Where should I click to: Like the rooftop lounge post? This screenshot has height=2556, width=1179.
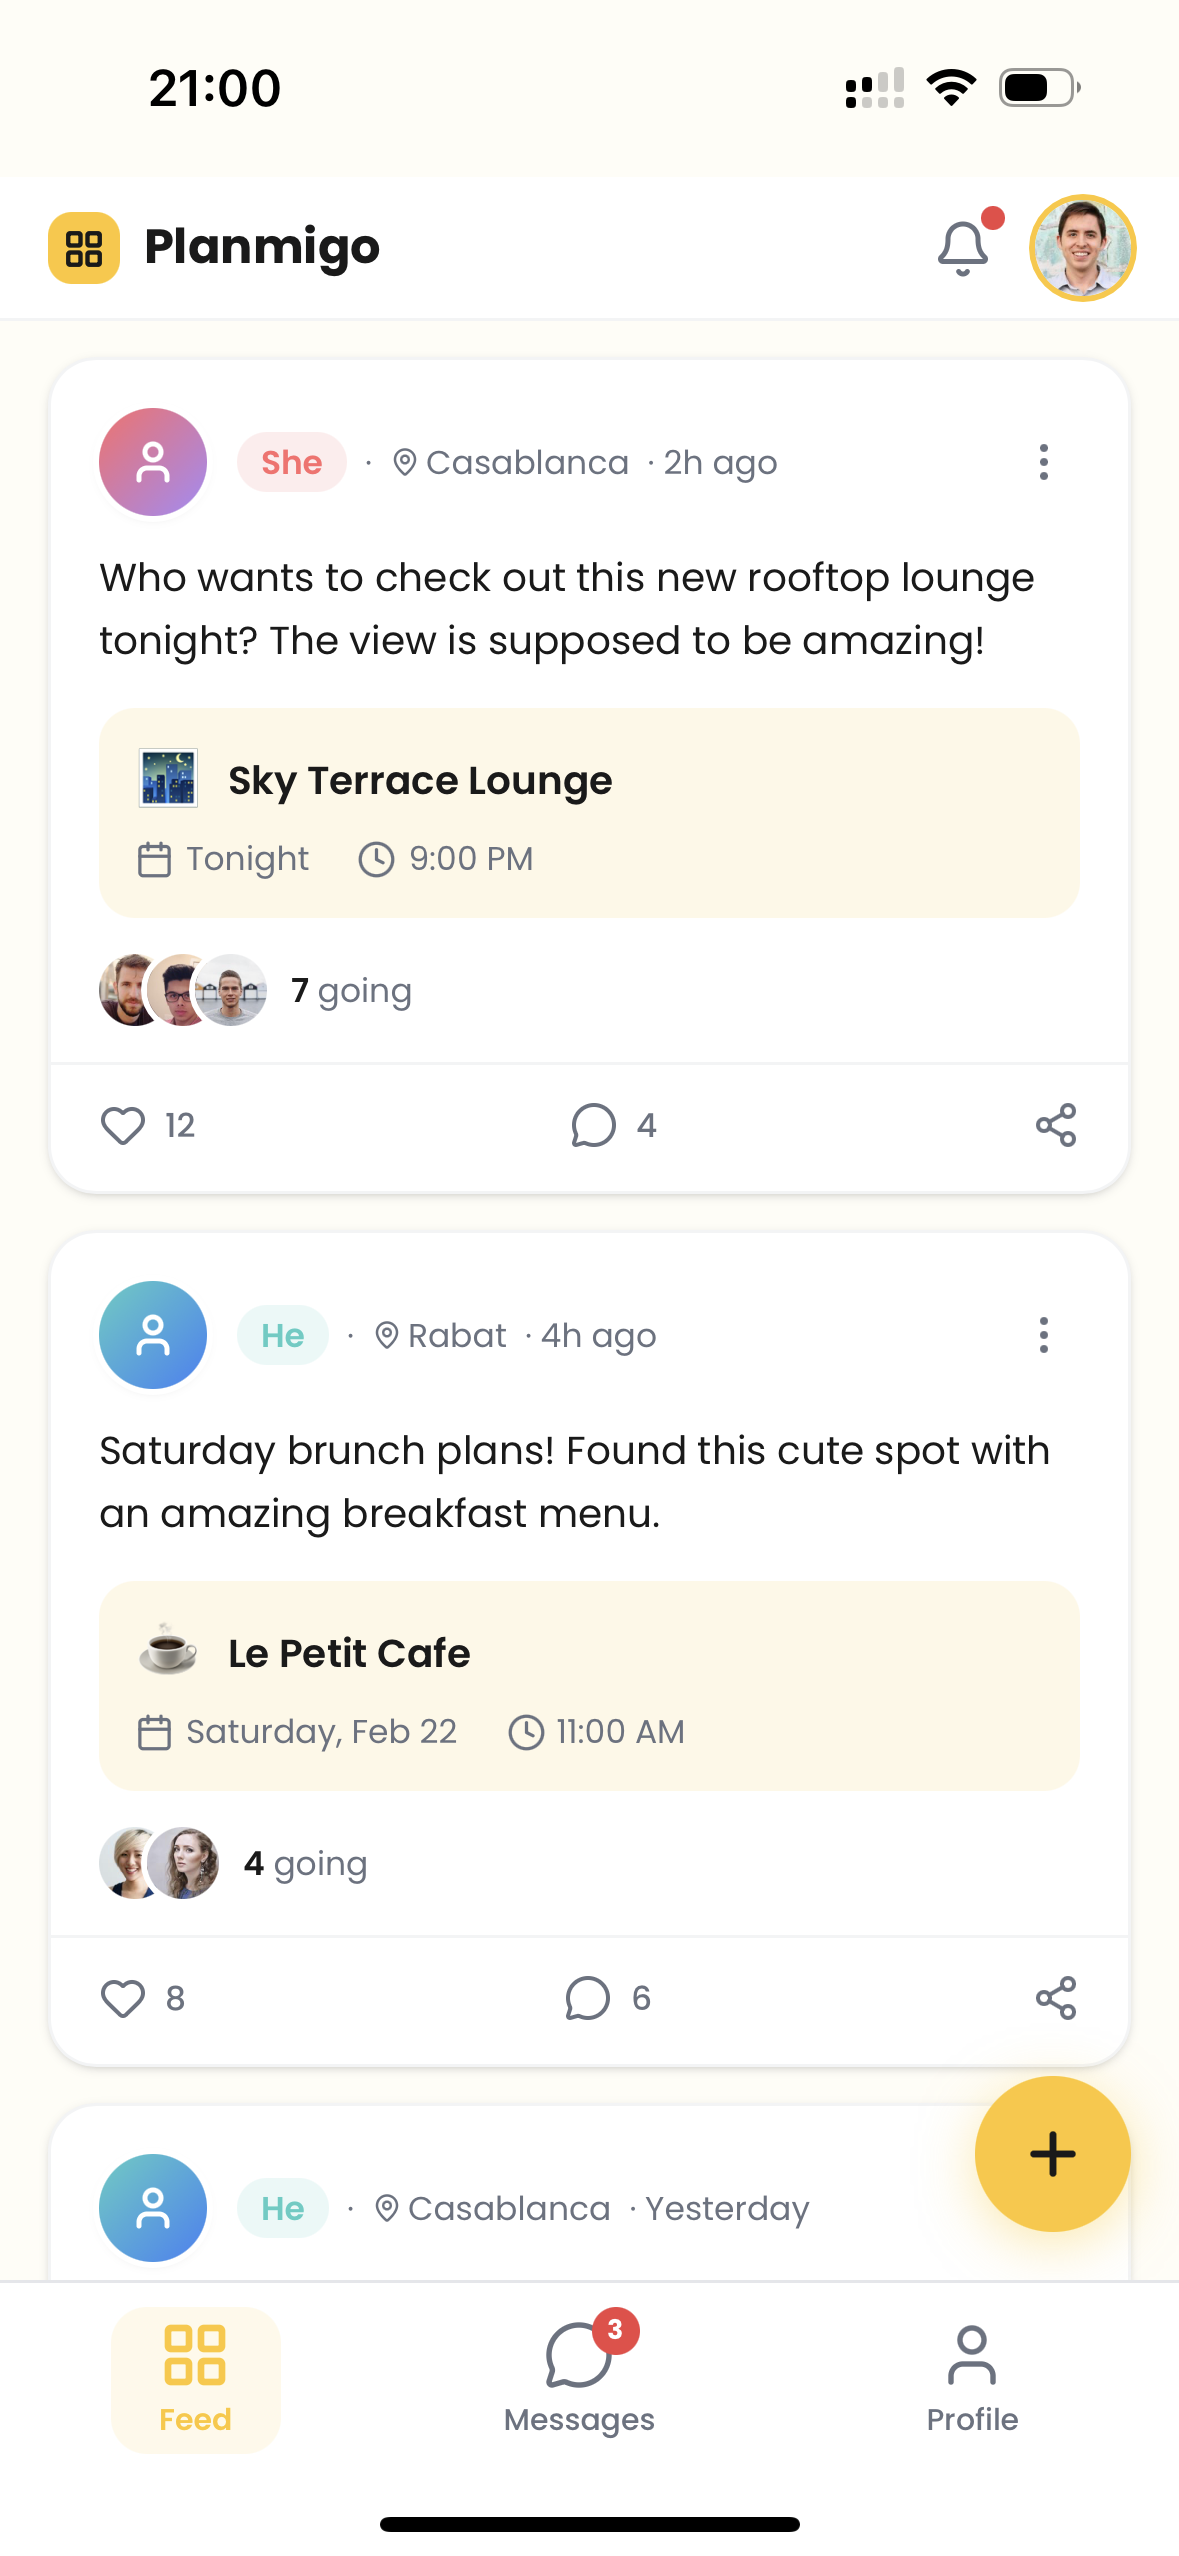coord(124,1125)
